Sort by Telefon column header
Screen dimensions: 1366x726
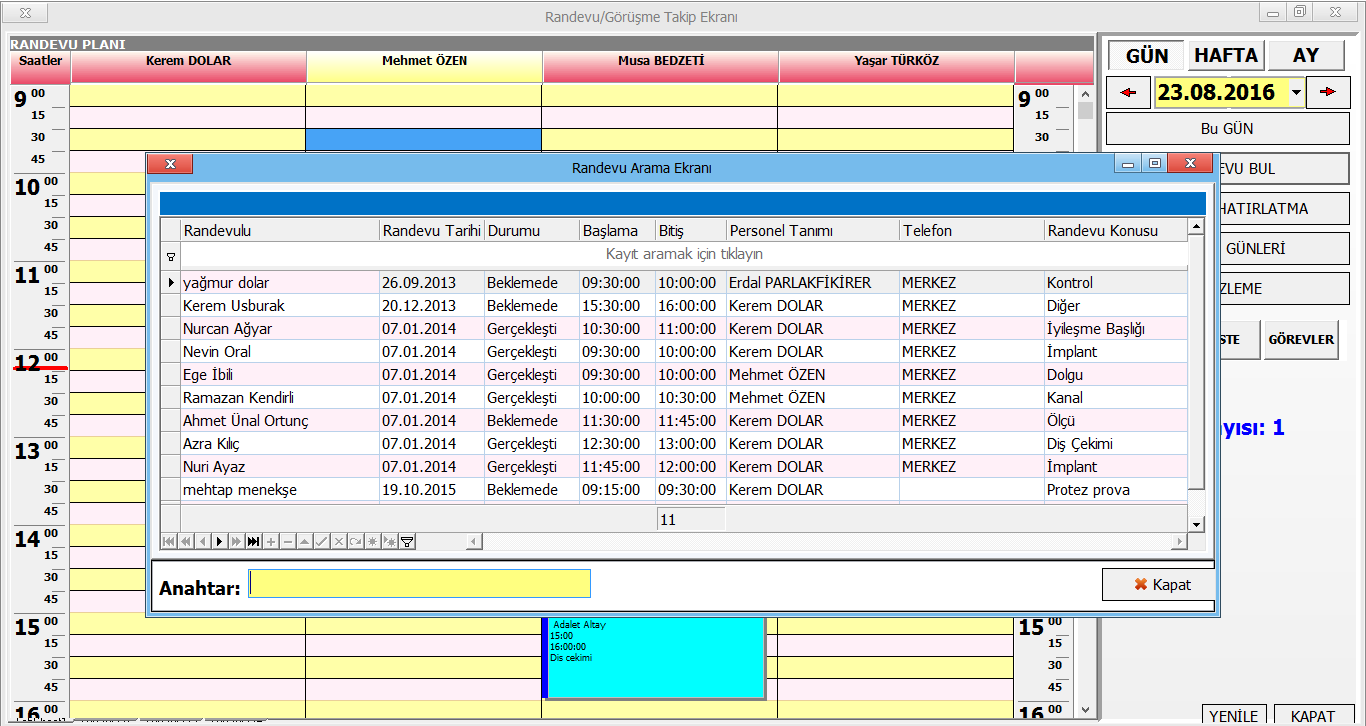point(971,231)
